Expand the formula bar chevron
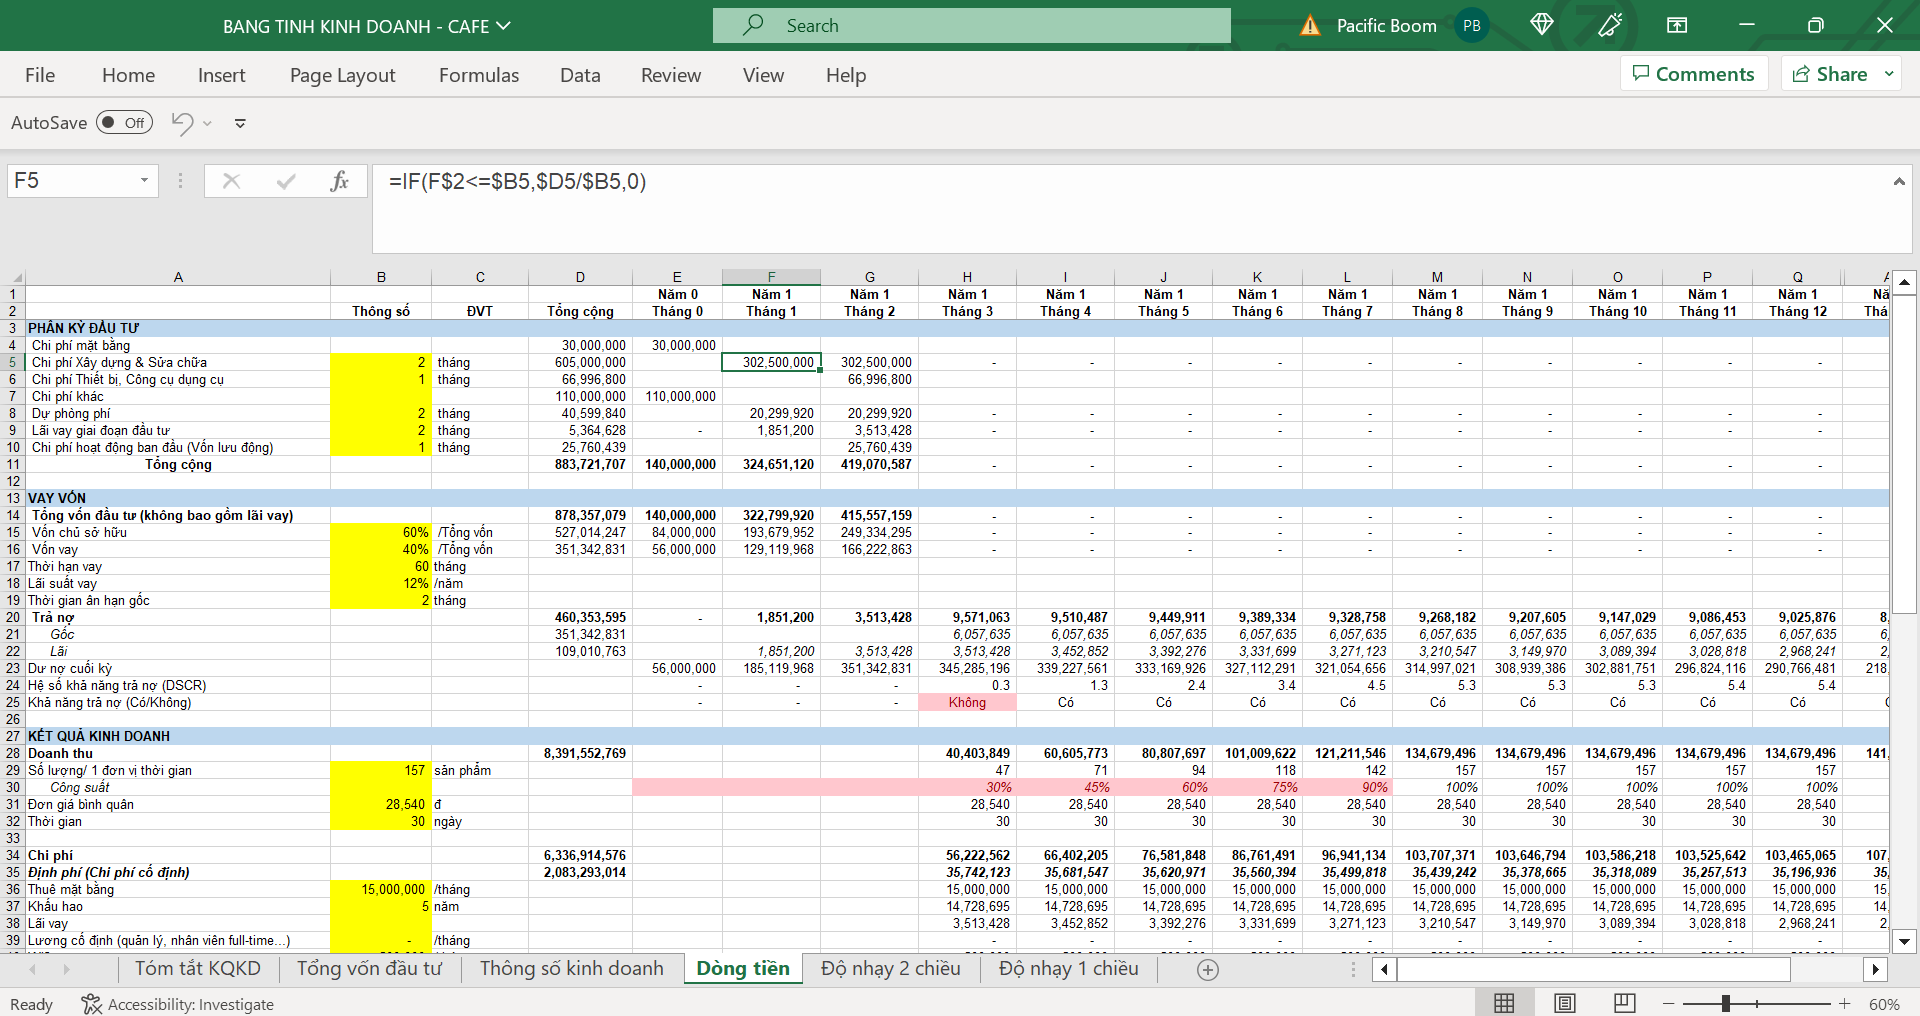The height and width of the screenshot is (1016, 1920). coord(1898,181)
